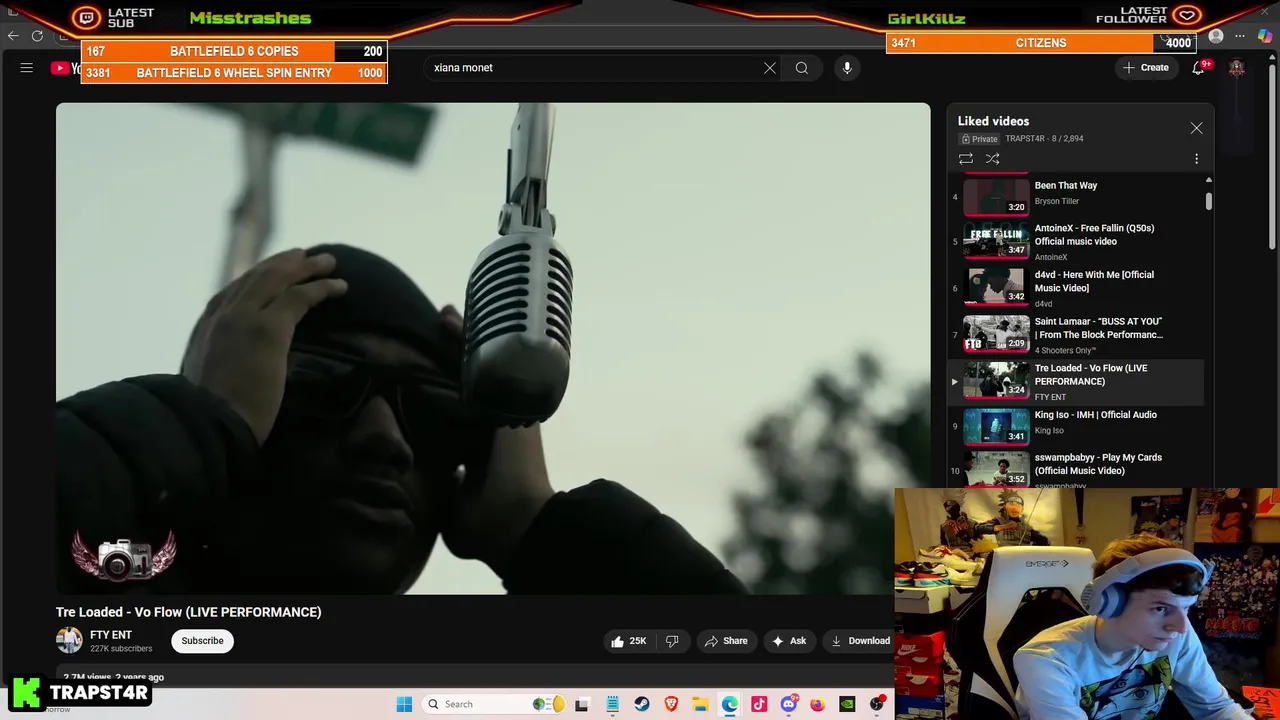The image size is (1280, 720).
Task: Open Notepad from the taskbar
Action: click(x=612, y=704)
